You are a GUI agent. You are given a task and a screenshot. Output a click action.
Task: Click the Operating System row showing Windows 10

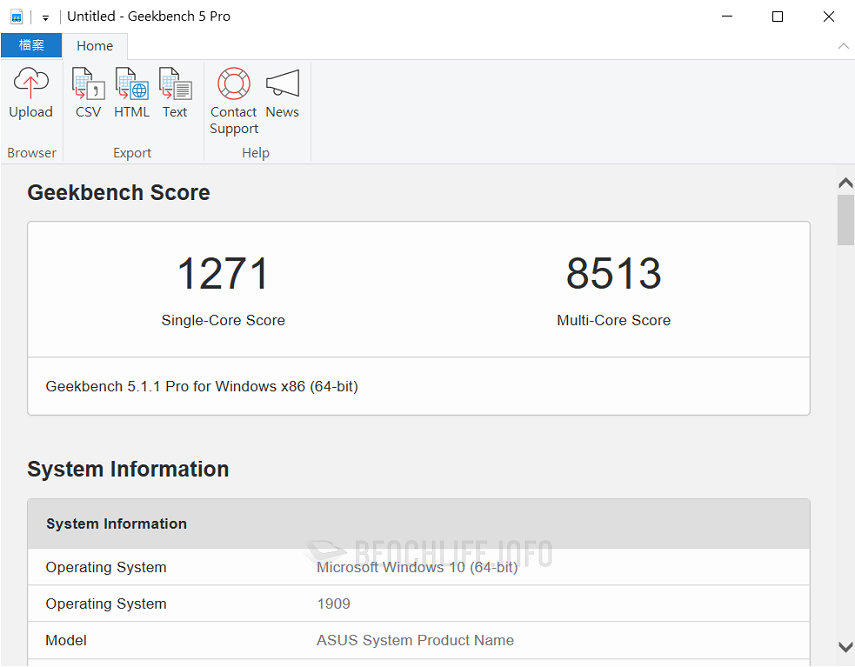[417, 567]
